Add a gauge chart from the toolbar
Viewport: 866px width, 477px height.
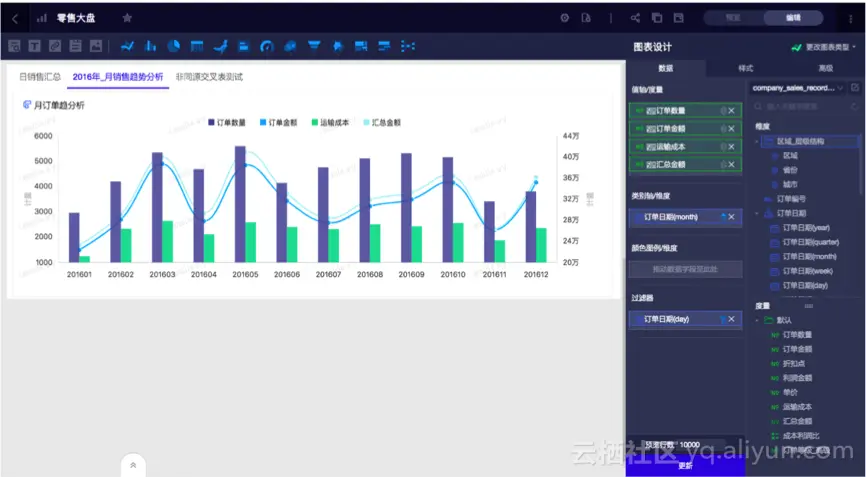coord(267,46)
